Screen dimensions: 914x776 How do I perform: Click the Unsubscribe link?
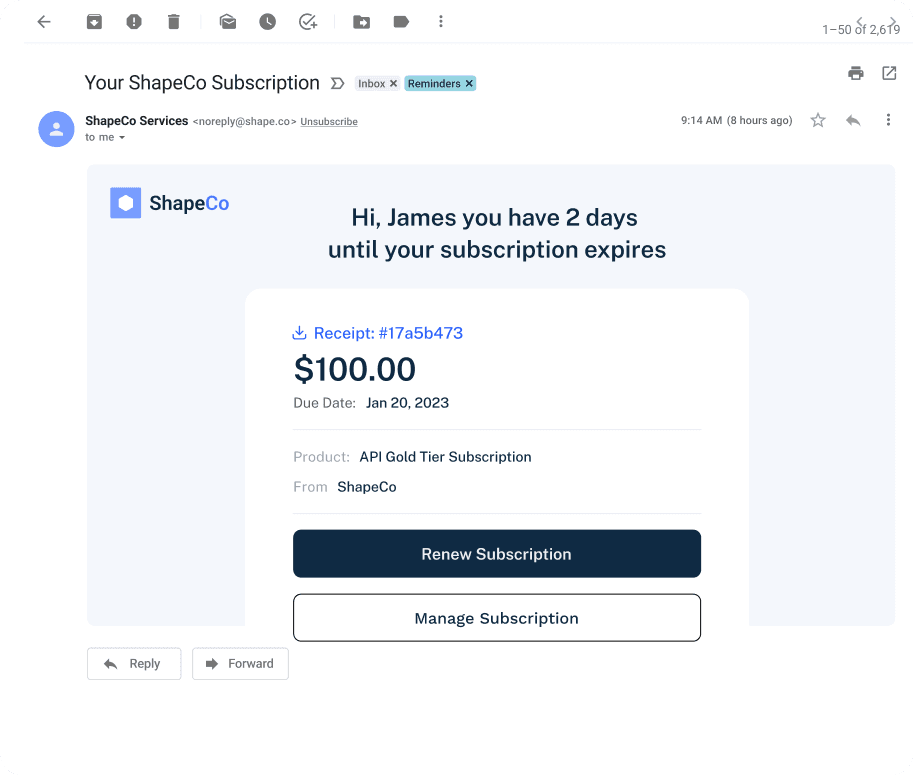point(329,121)
